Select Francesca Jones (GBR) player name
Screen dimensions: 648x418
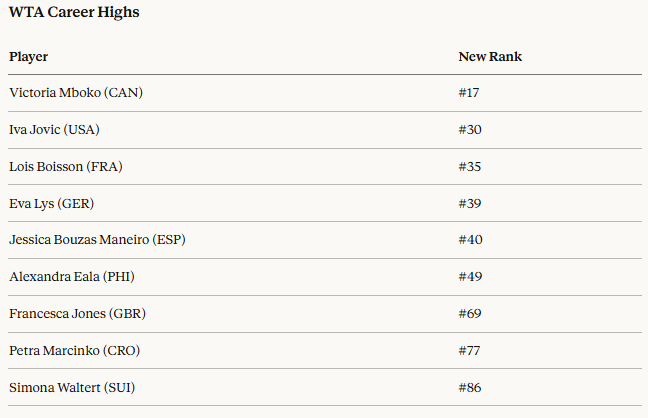pos(74,314)
